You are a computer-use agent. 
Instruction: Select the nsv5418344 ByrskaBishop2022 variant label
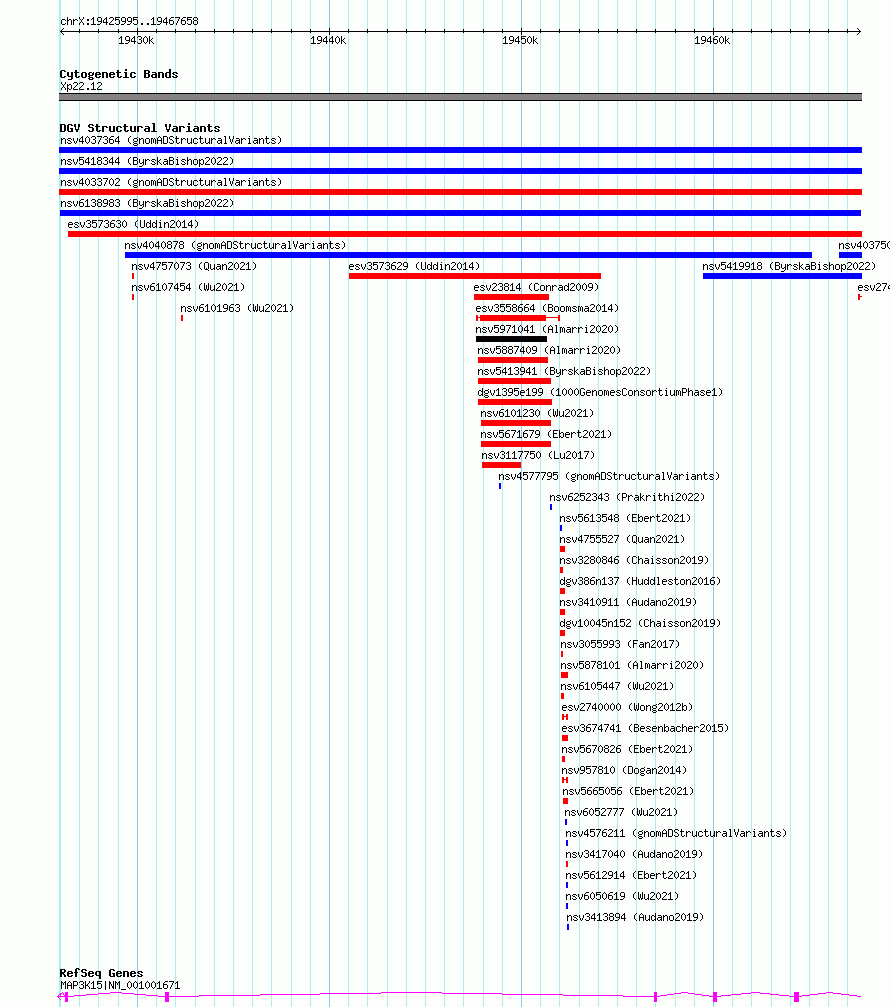pyautogui.click(x=147, y=161)
